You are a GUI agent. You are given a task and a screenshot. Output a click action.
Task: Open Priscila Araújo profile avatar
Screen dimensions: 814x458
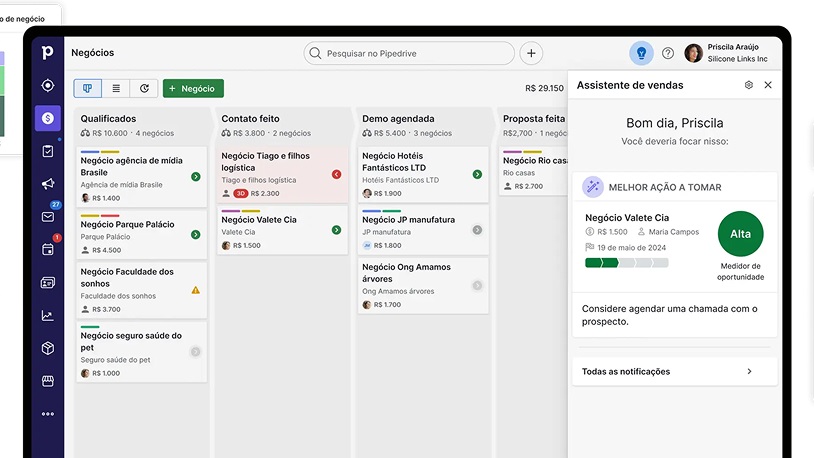pos(694,53)
